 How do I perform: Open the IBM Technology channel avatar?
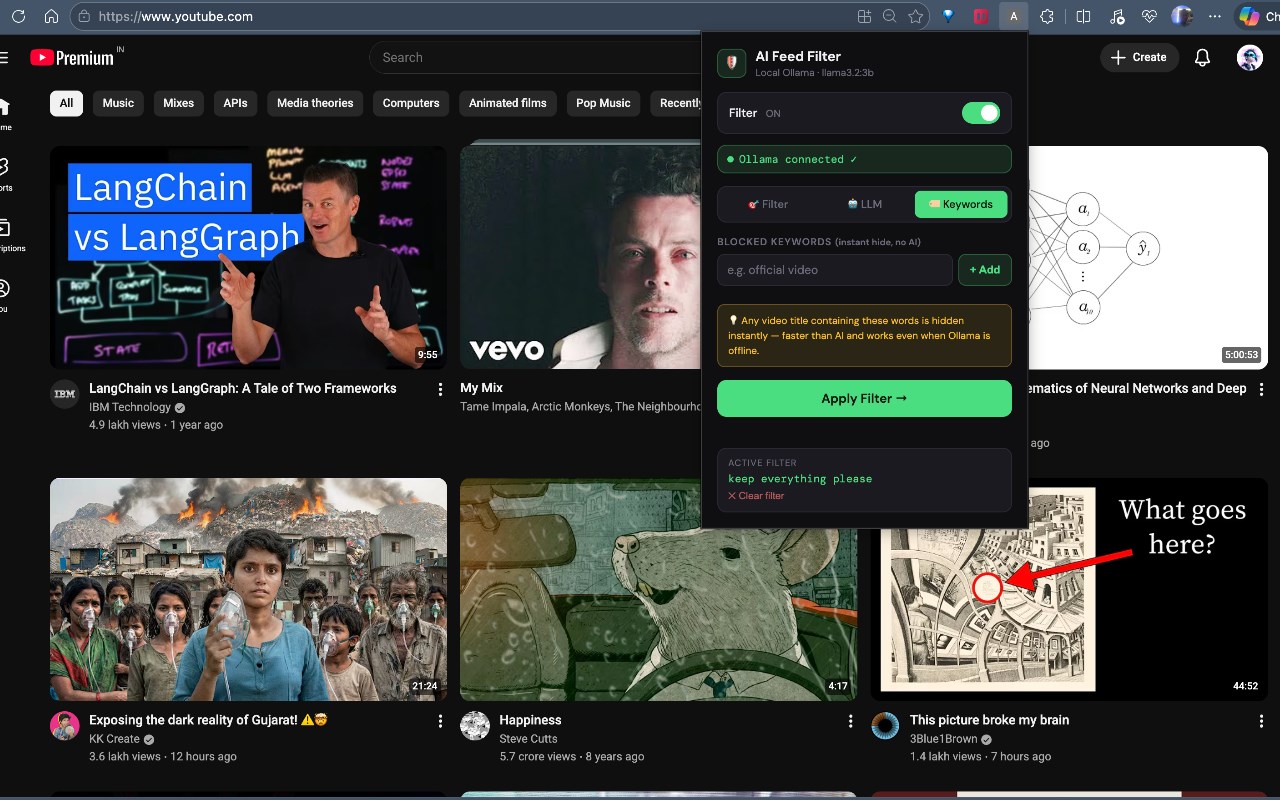64,394
